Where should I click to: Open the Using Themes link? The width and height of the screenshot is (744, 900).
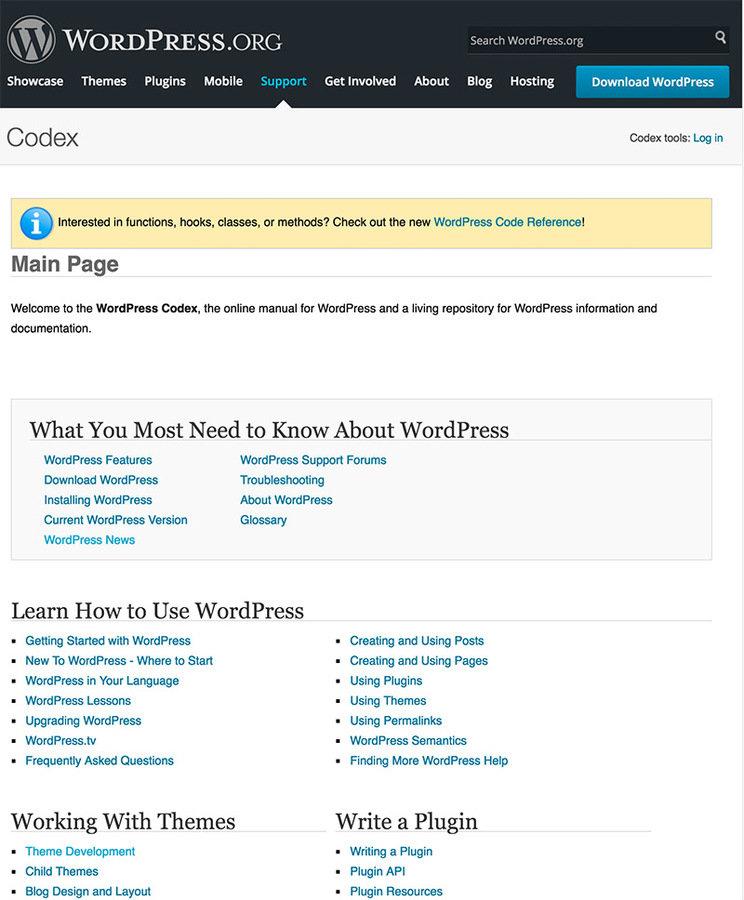(388, 701)
